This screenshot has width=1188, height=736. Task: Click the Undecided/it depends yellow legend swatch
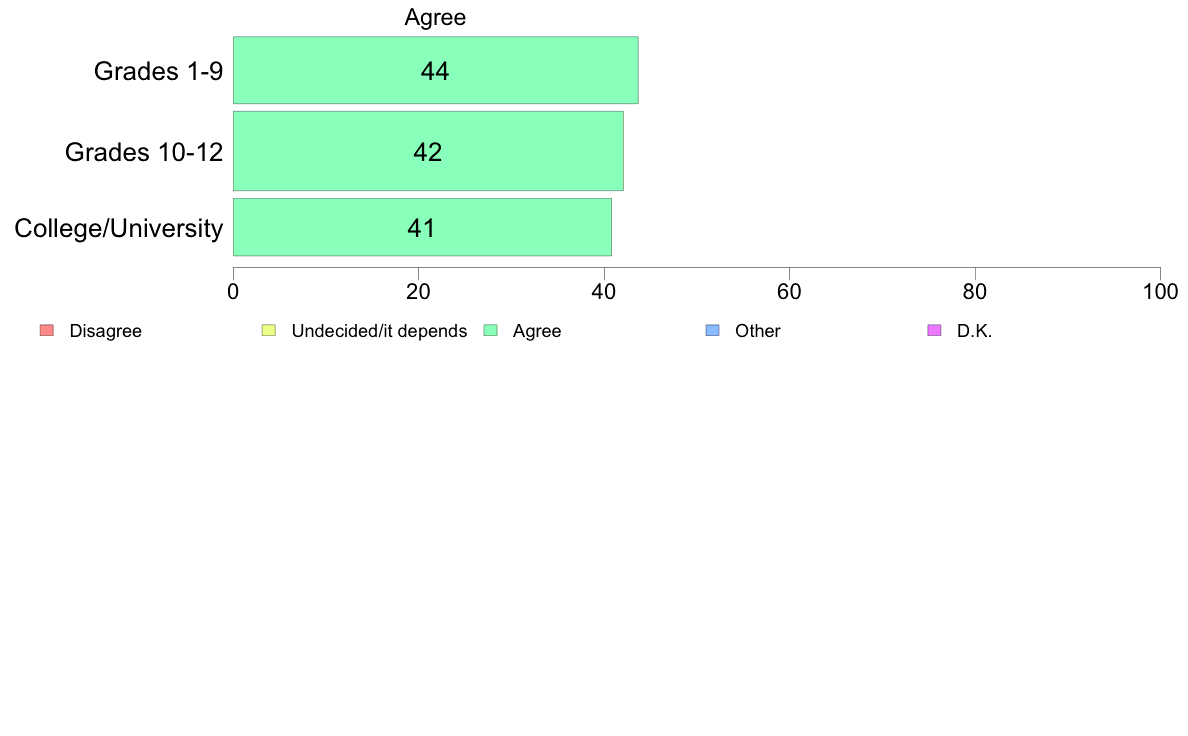(268, 330)
